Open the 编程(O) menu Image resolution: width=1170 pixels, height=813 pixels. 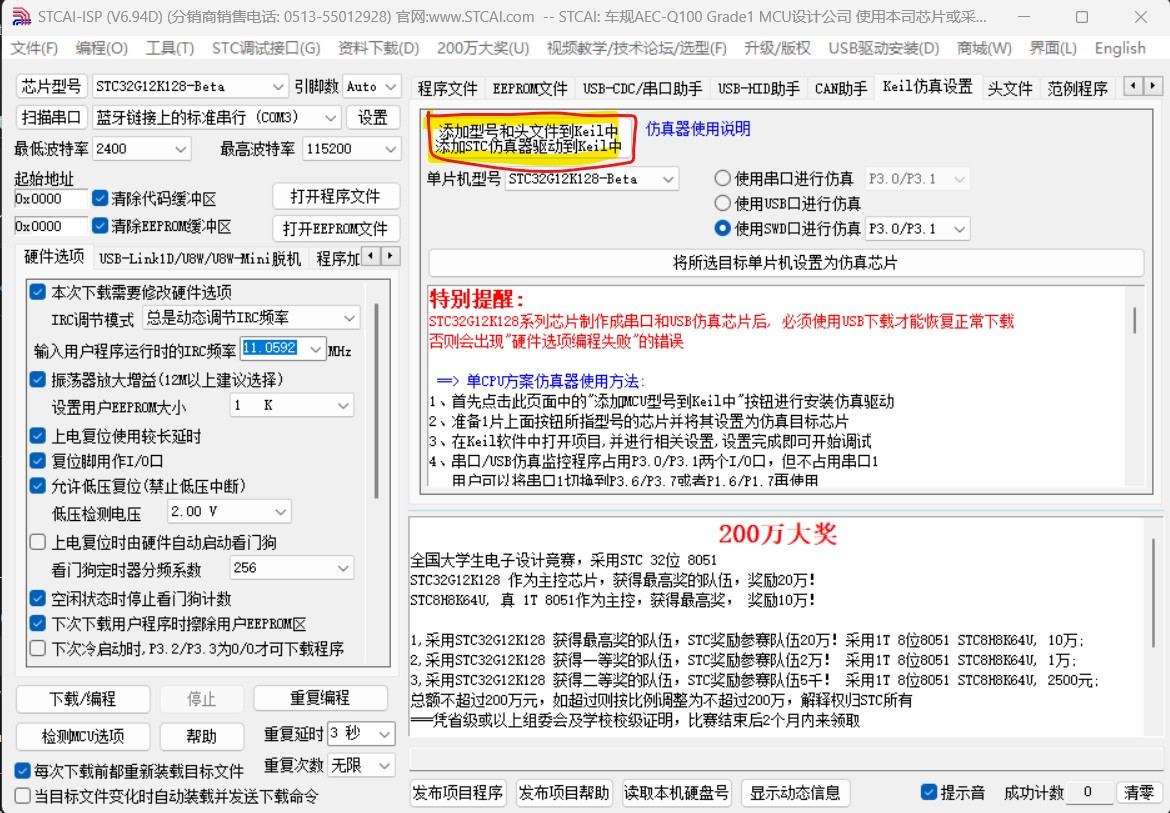[x=101, y=48]
